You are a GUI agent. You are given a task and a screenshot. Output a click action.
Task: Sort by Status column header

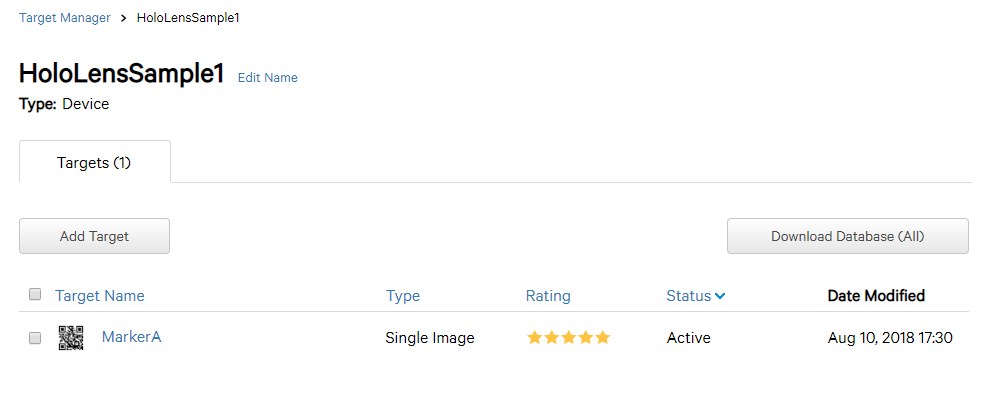tap(688, 296)
